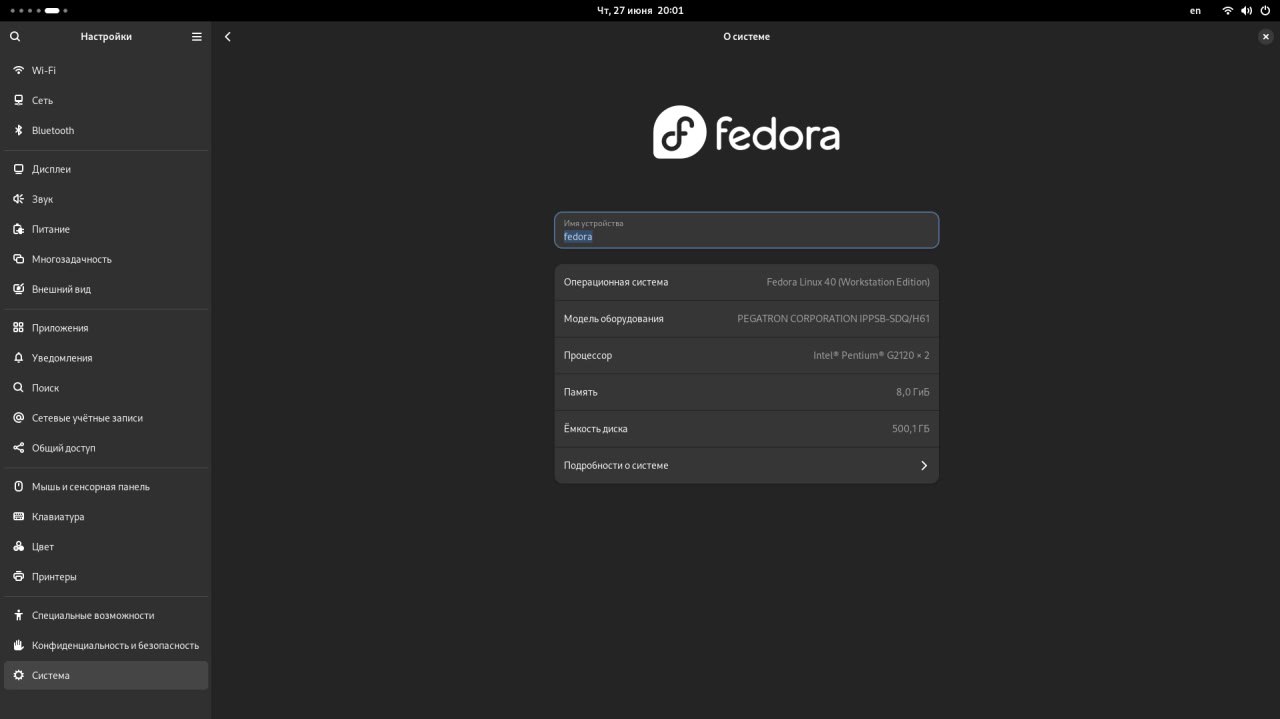
Task: Click the Специальные возможности accessibility icon
Action: [x=18, y=616]
